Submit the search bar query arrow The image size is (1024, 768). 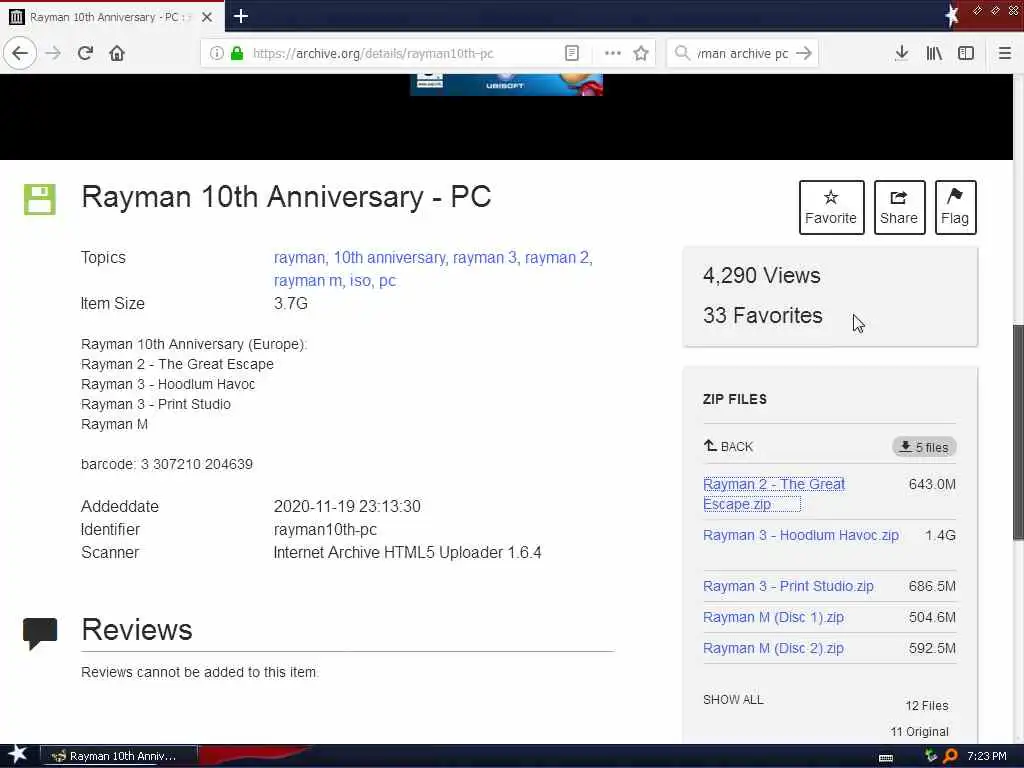click(x=804, y=53)
